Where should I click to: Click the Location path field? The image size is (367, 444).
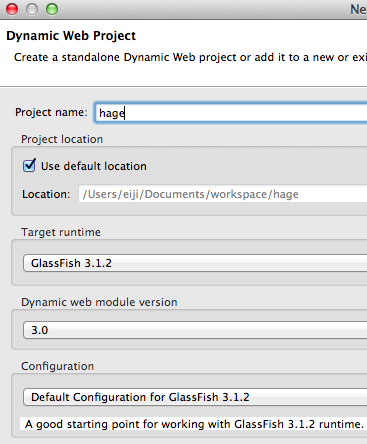click(x=223, y=194)
